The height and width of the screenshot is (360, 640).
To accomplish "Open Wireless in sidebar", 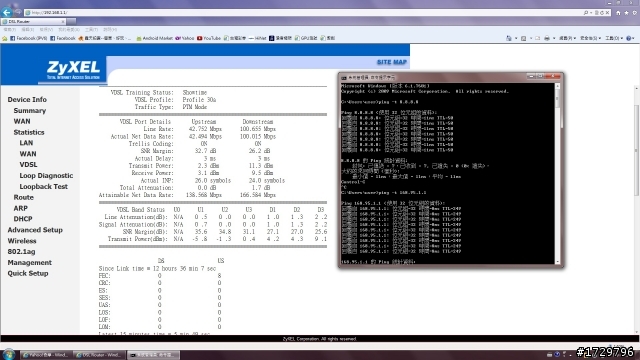I will pyautogui.click(x=22, y=241).
